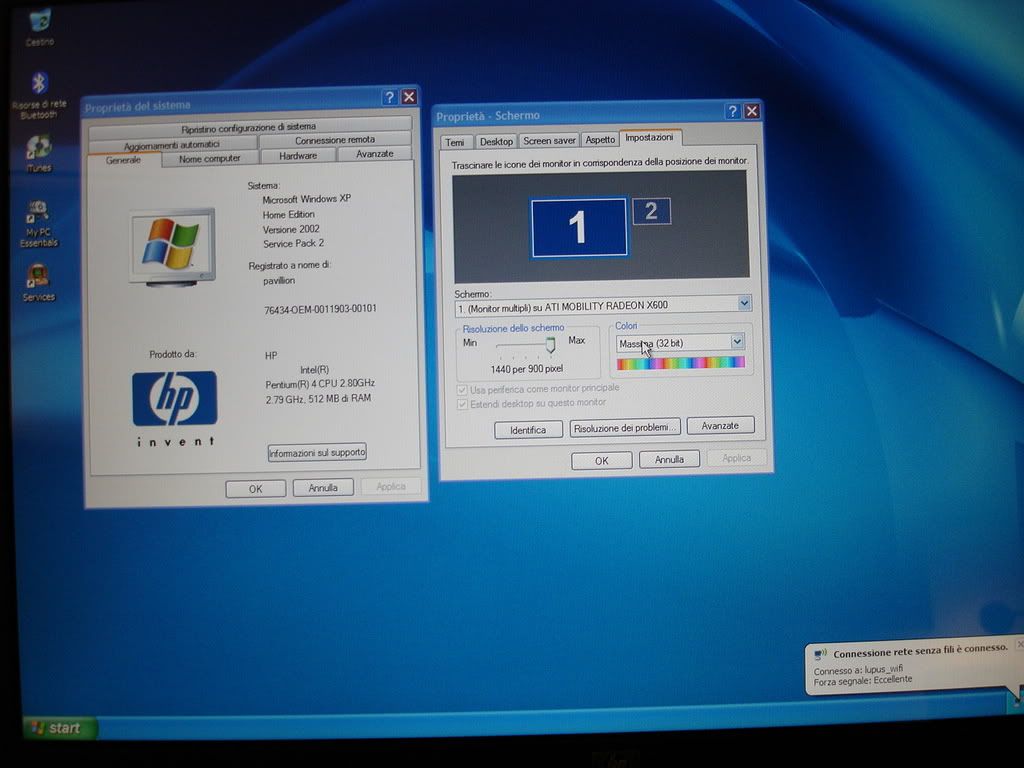Screen dimensions: 1024x768
Task: Open Risorse di rete Bluetooth icon
Action: [39, 84]
